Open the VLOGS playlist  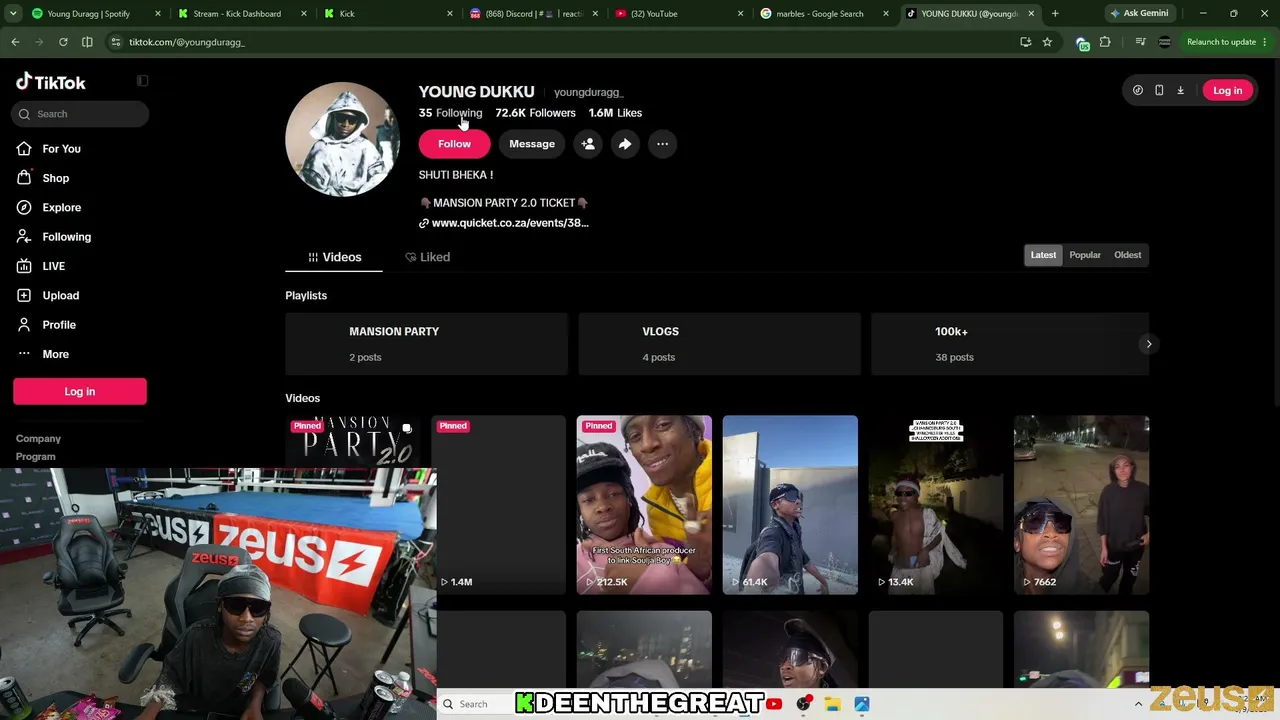[x=719, y=344]
